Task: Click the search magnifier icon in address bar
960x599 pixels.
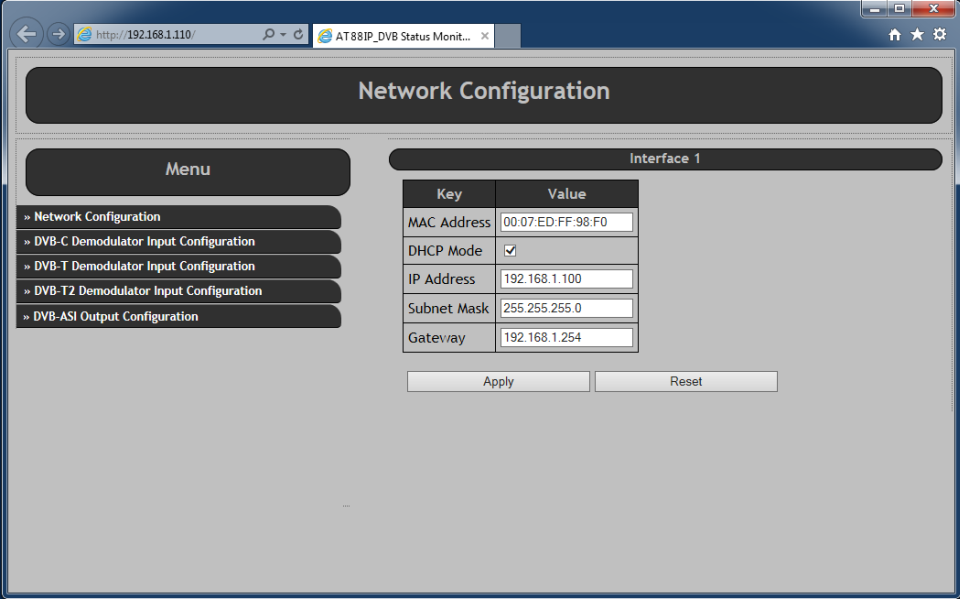Action: click(268, 34)
